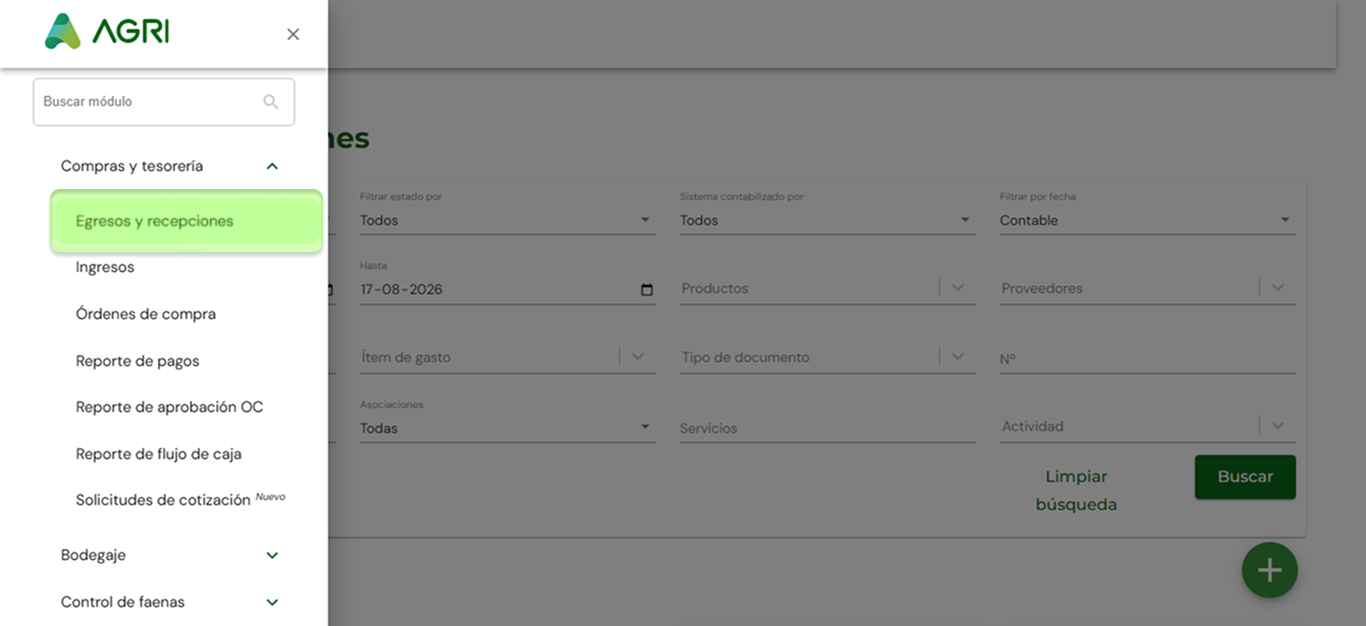The width and height of the screenshot is (1366, 626).
Task: Open Reporte de pagos
Action: pyautogui.click(x=138, y=361)
